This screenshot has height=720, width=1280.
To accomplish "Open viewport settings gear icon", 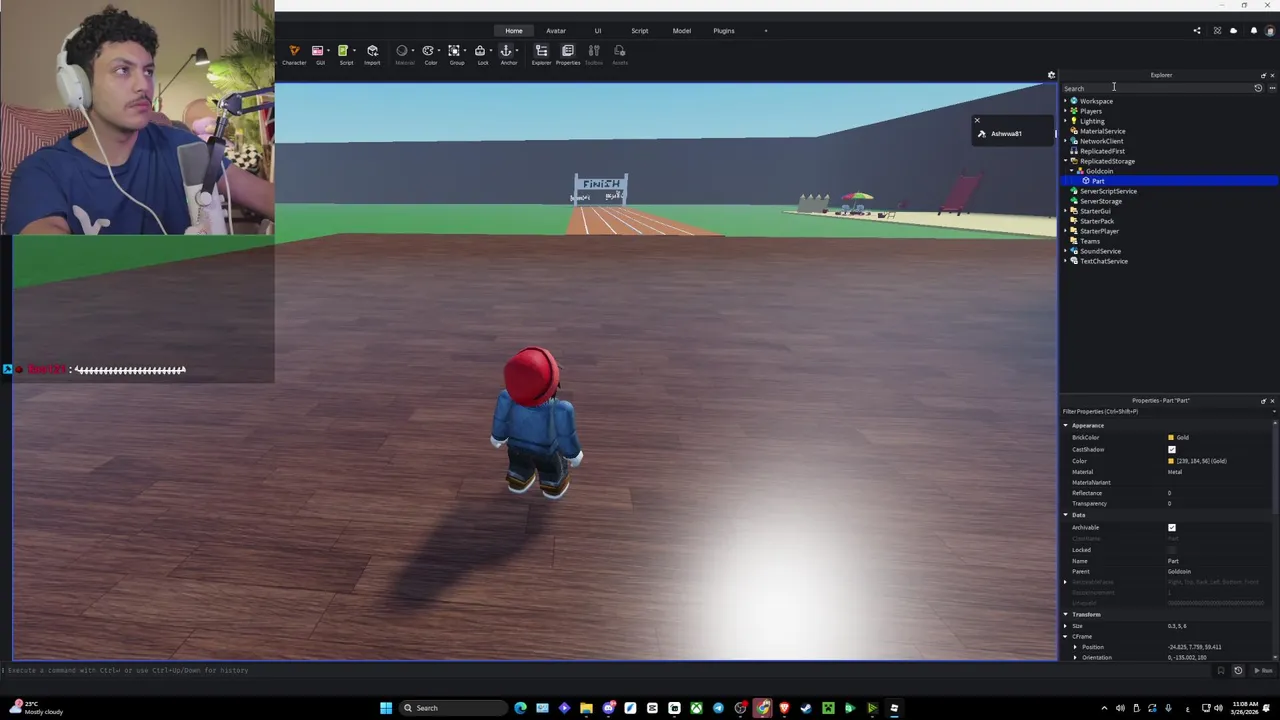I will coord(1051,75).
